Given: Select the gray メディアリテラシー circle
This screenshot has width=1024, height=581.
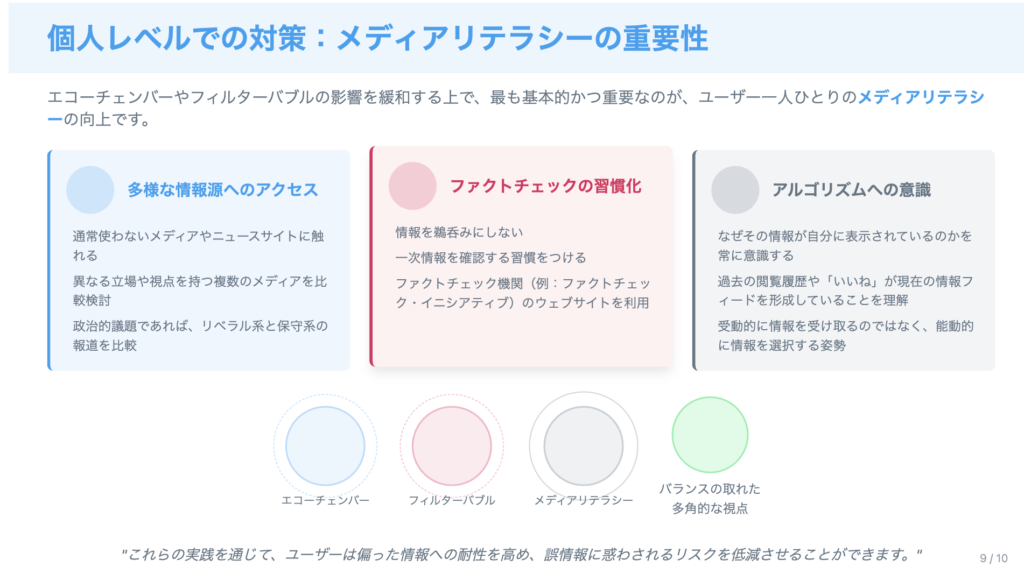Looking at the screenshot, I should pyautogui.click(x=583, y=446).
